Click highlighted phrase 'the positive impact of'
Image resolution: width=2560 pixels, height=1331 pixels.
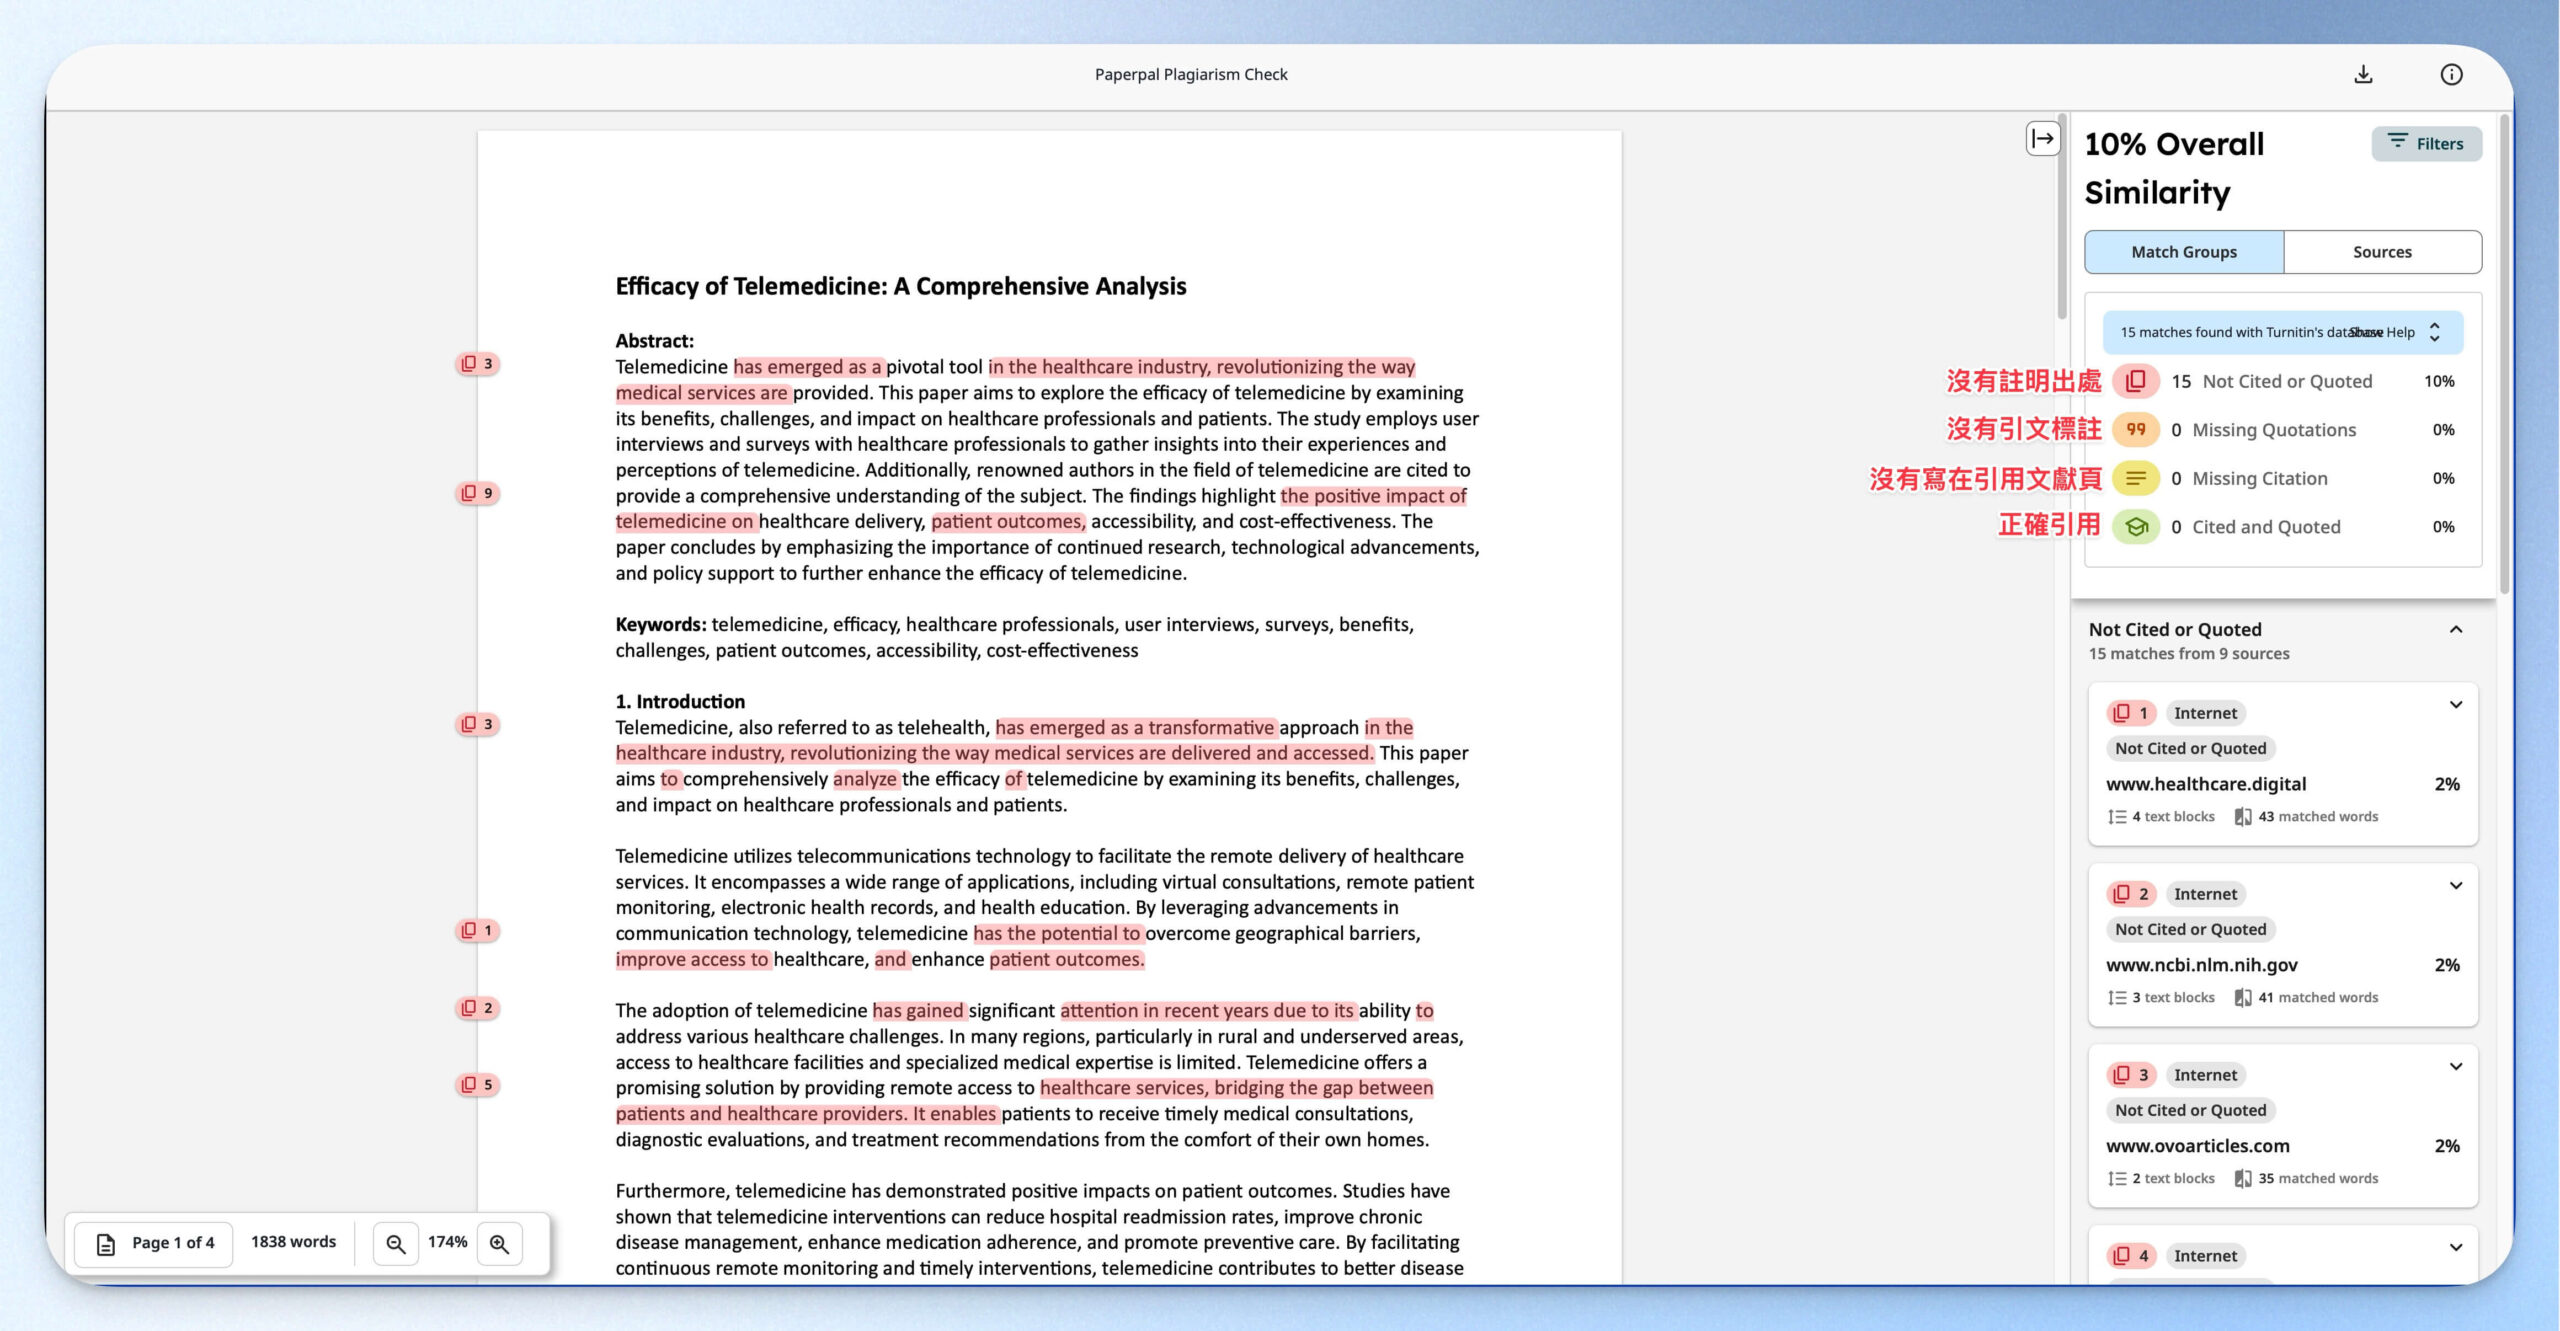point(1373,496)
